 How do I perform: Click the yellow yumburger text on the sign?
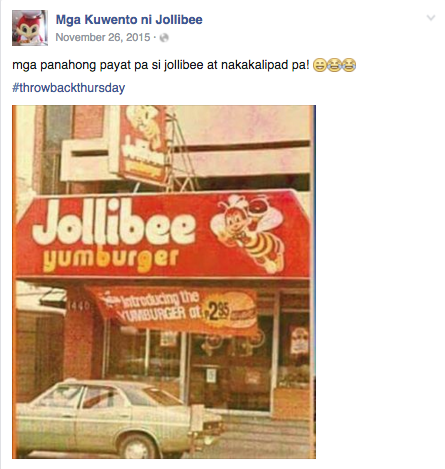click(x=111, y=260)
